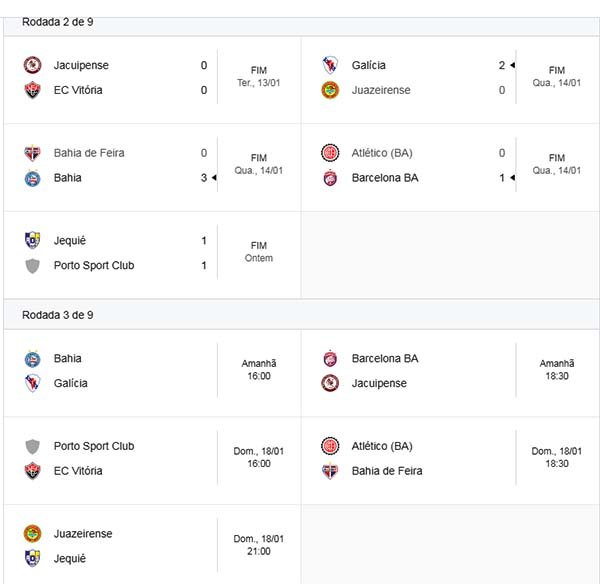Click Porto Sport Club shield in Rodada 3
This screenshot has height=584, width=600.
pyautogui.click(x=32, y=446)
